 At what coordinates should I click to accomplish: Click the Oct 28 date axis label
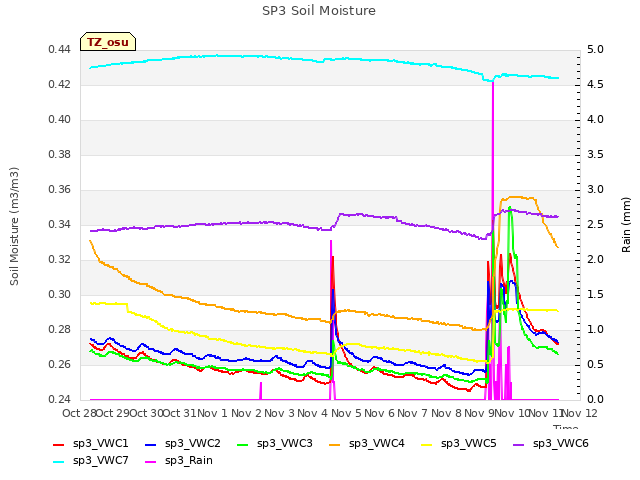click(80, 414)
